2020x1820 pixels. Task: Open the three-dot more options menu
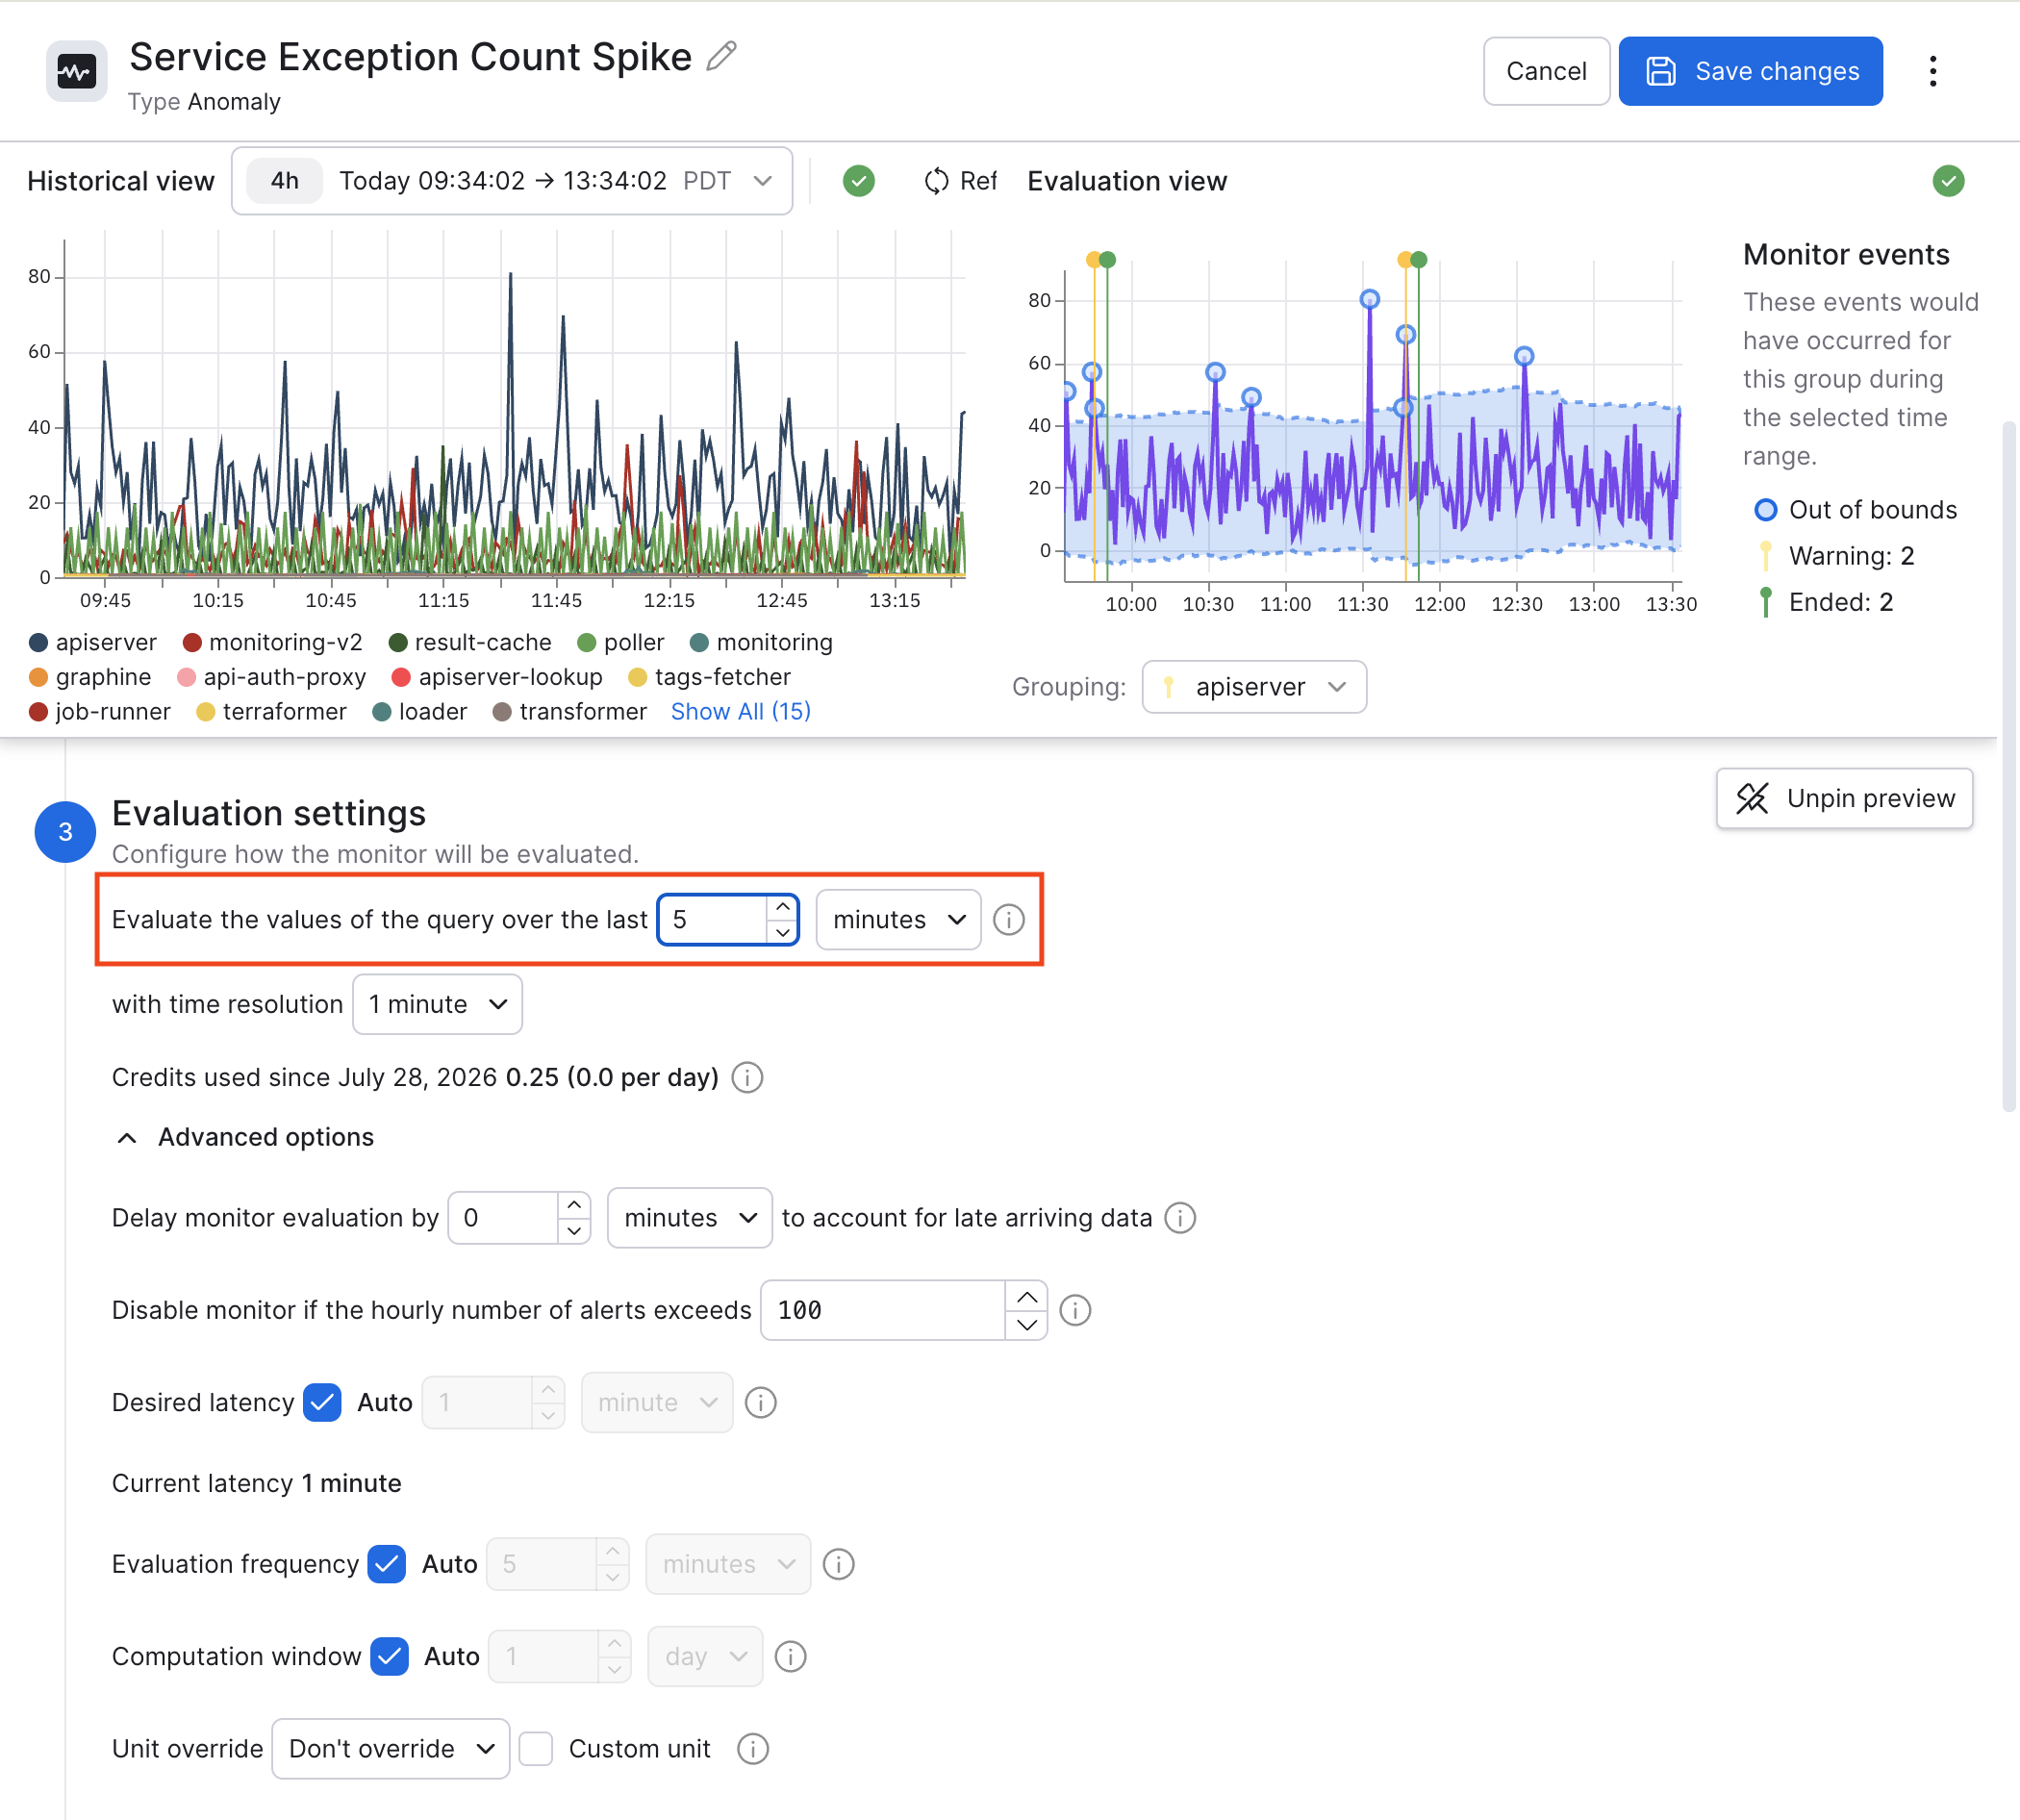click(1933, 71)
